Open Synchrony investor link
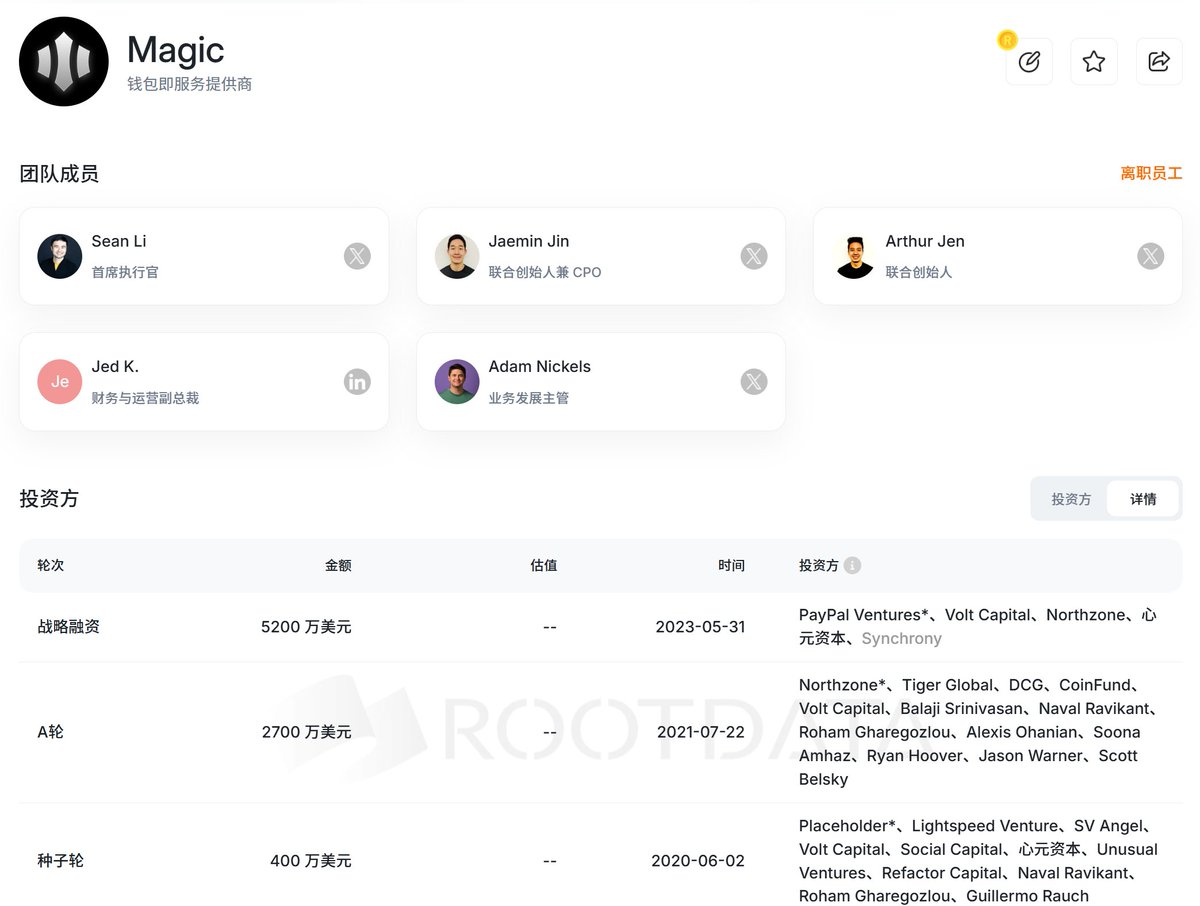Viewport: 1200px width, 906px height. (x=901, y=638)
